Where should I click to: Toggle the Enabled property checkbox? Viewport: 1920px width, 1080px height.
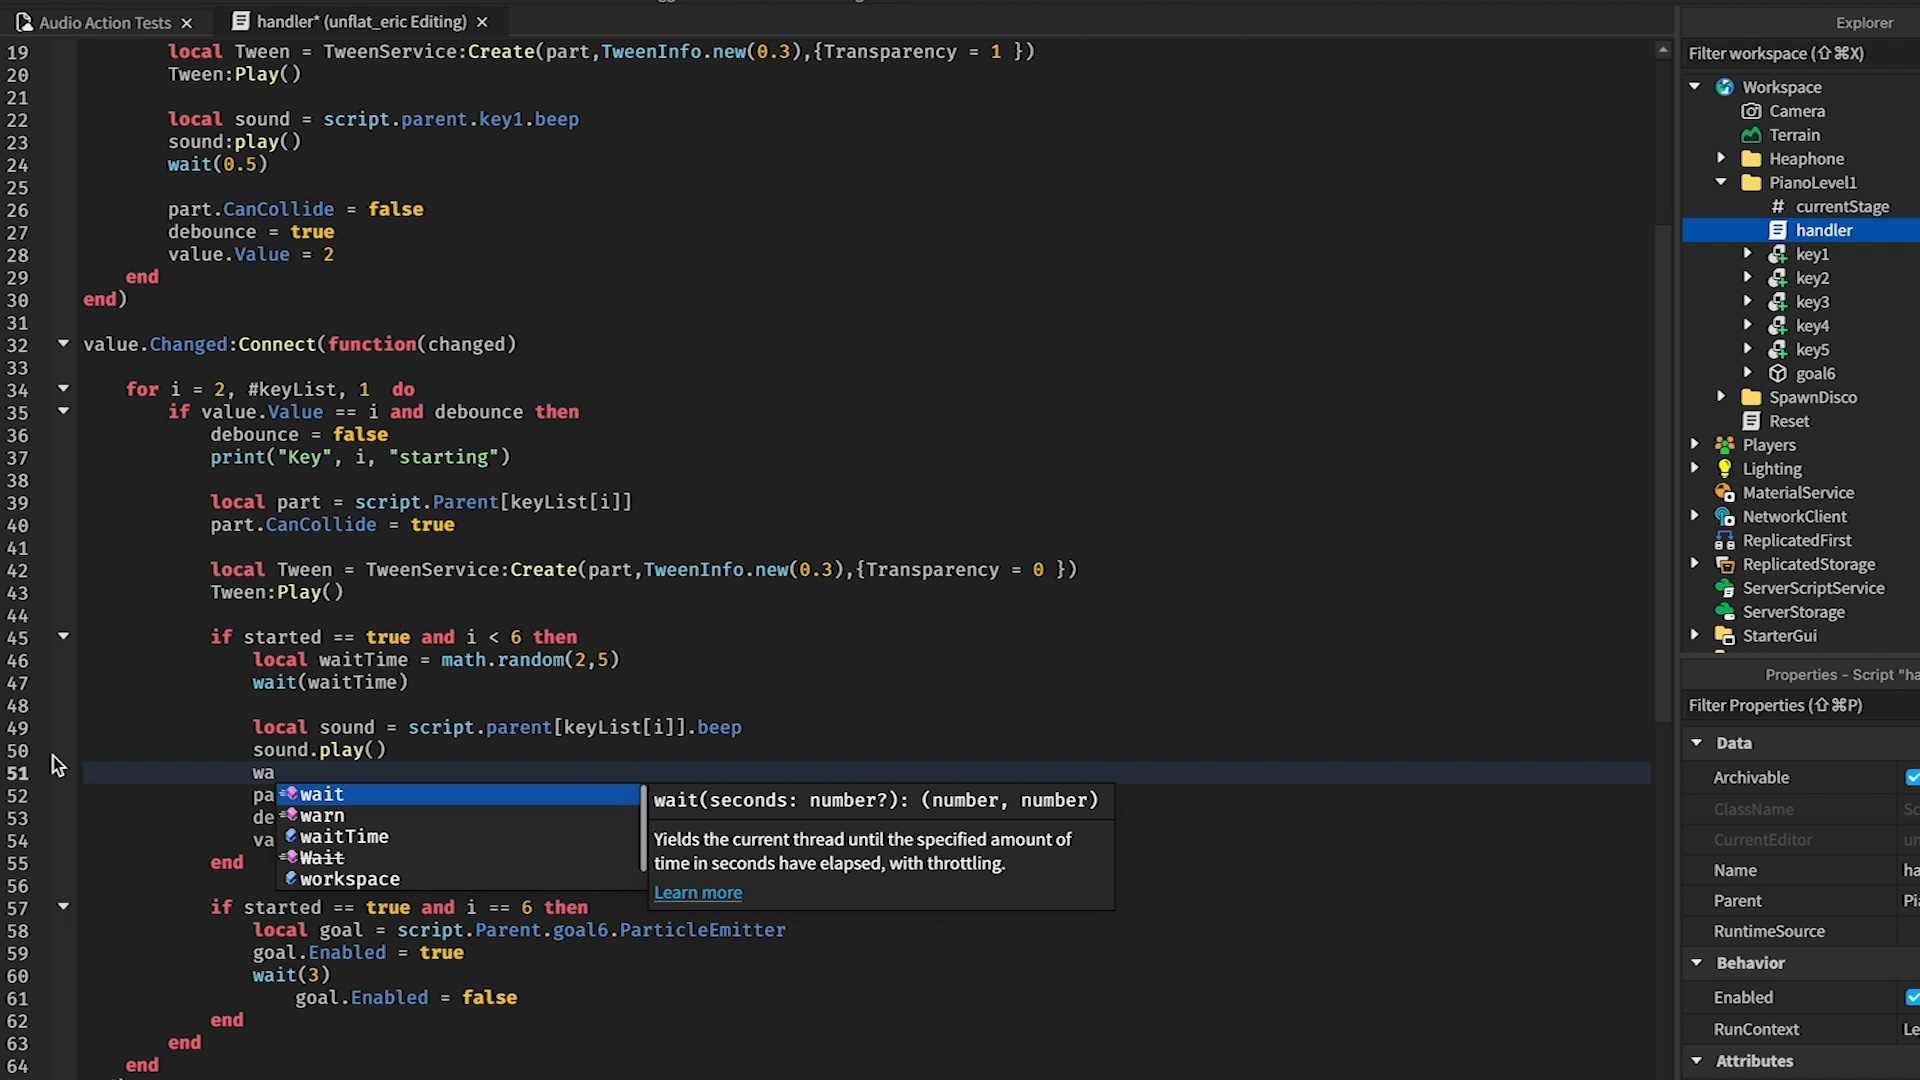click(x=1911, y=997)
